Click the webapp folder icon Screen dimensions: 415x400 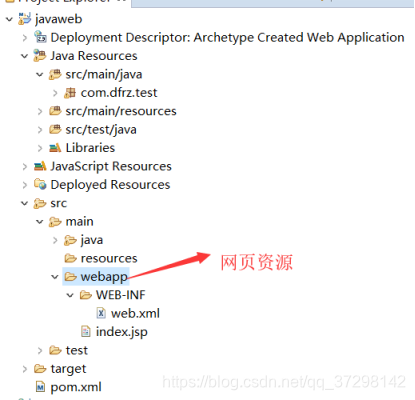[x=70, y=277]
